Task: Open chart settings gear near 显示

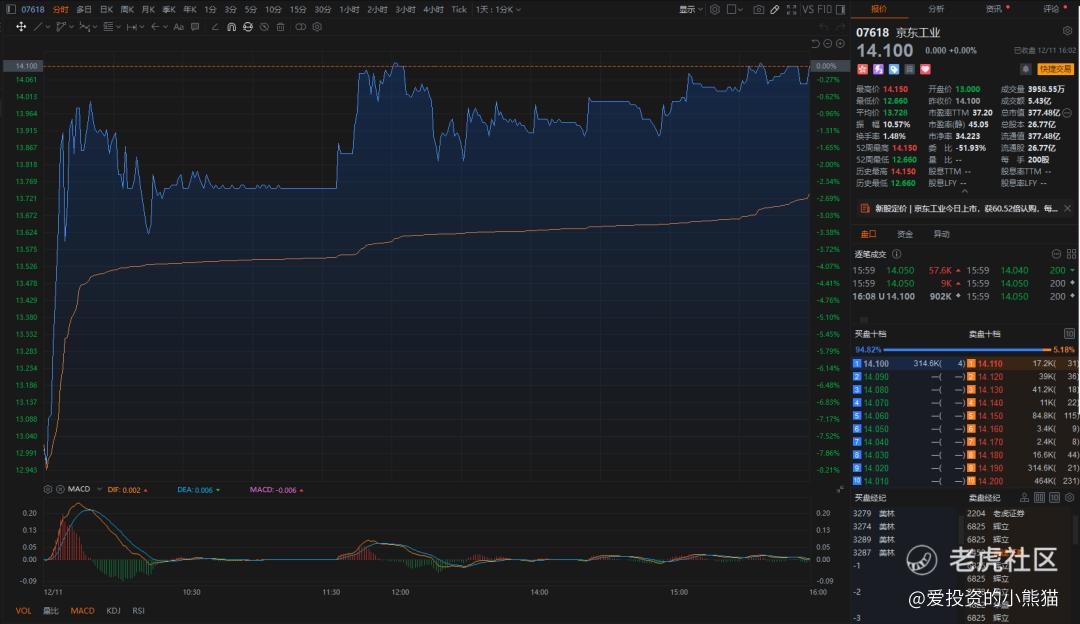Action: (x=715, y=10)
